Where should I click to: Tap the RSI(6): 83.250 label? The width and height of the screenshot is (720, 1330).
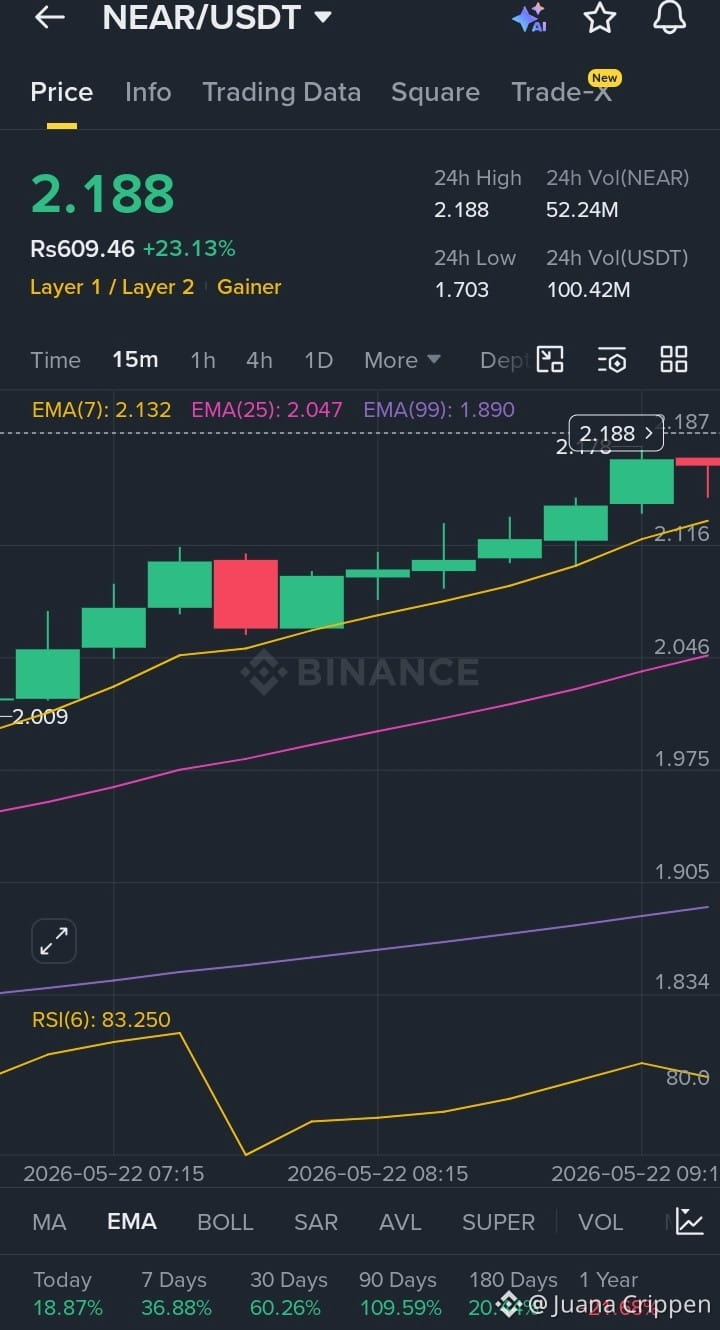click(101, 1020)
